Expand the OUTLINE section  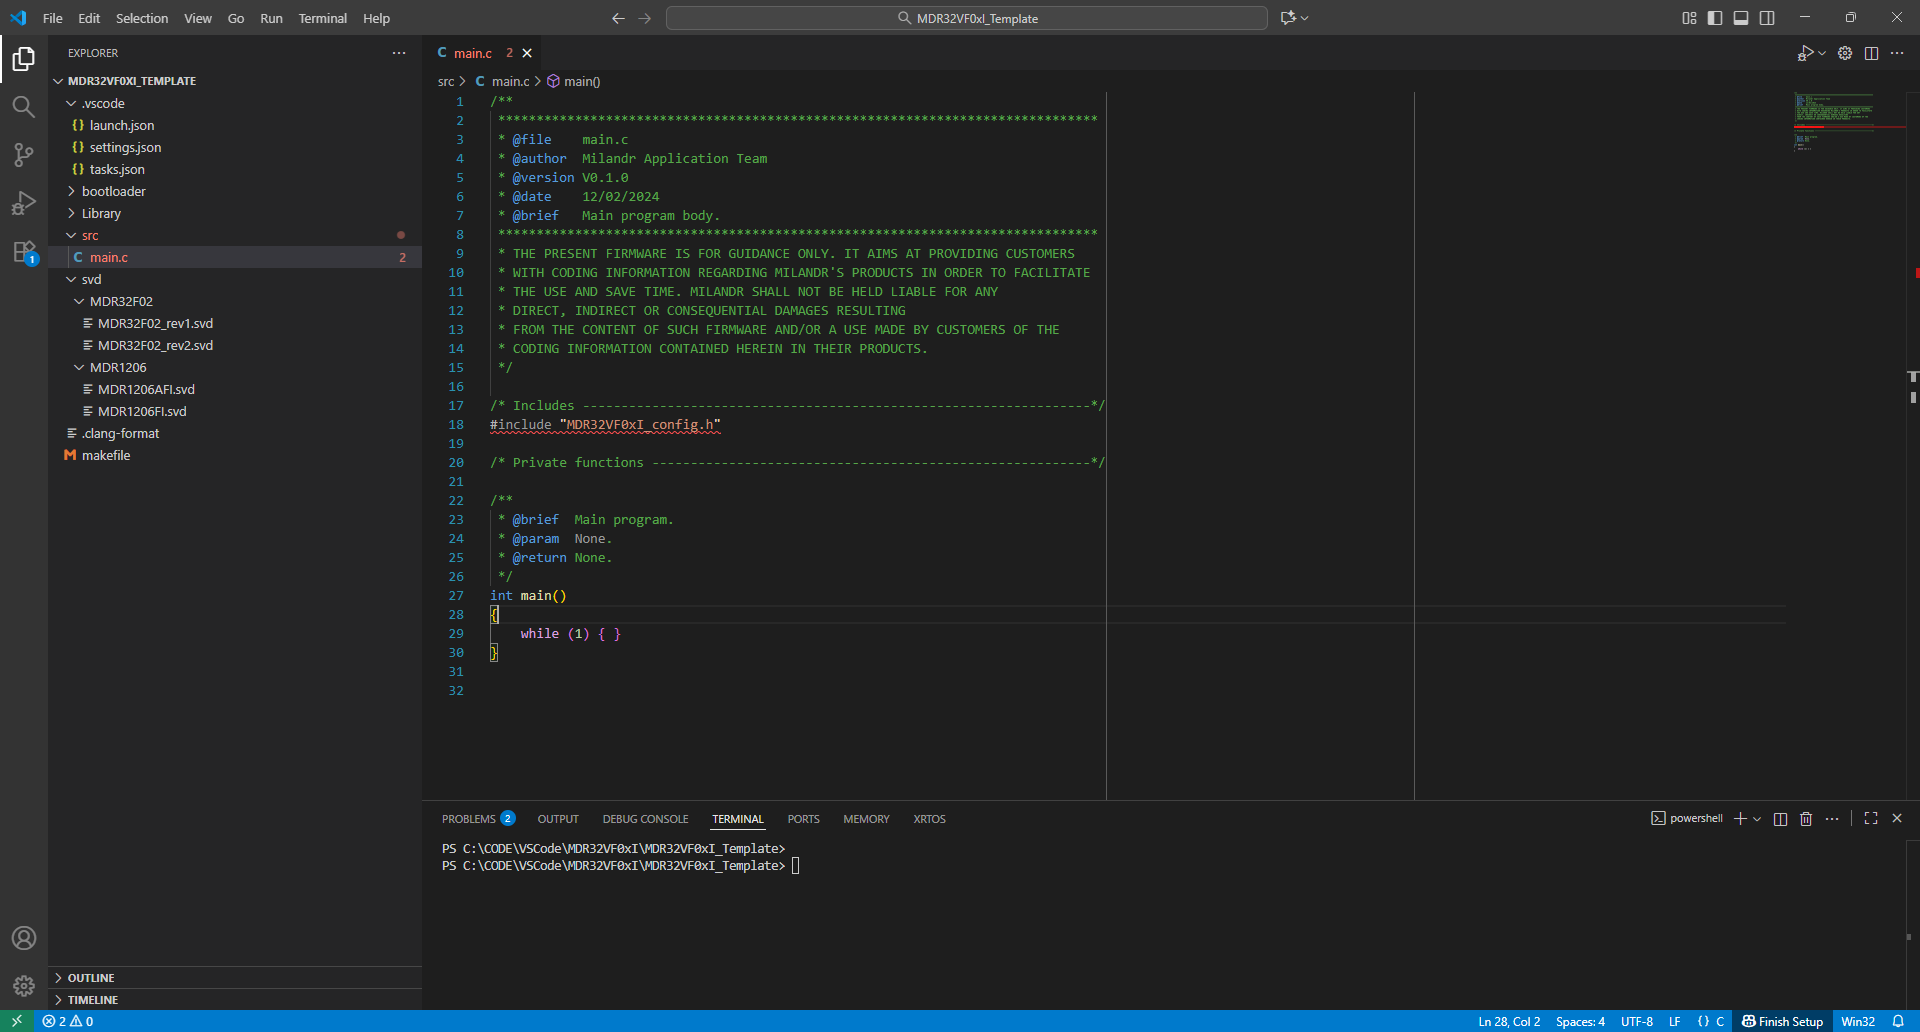tap(91, 978)
